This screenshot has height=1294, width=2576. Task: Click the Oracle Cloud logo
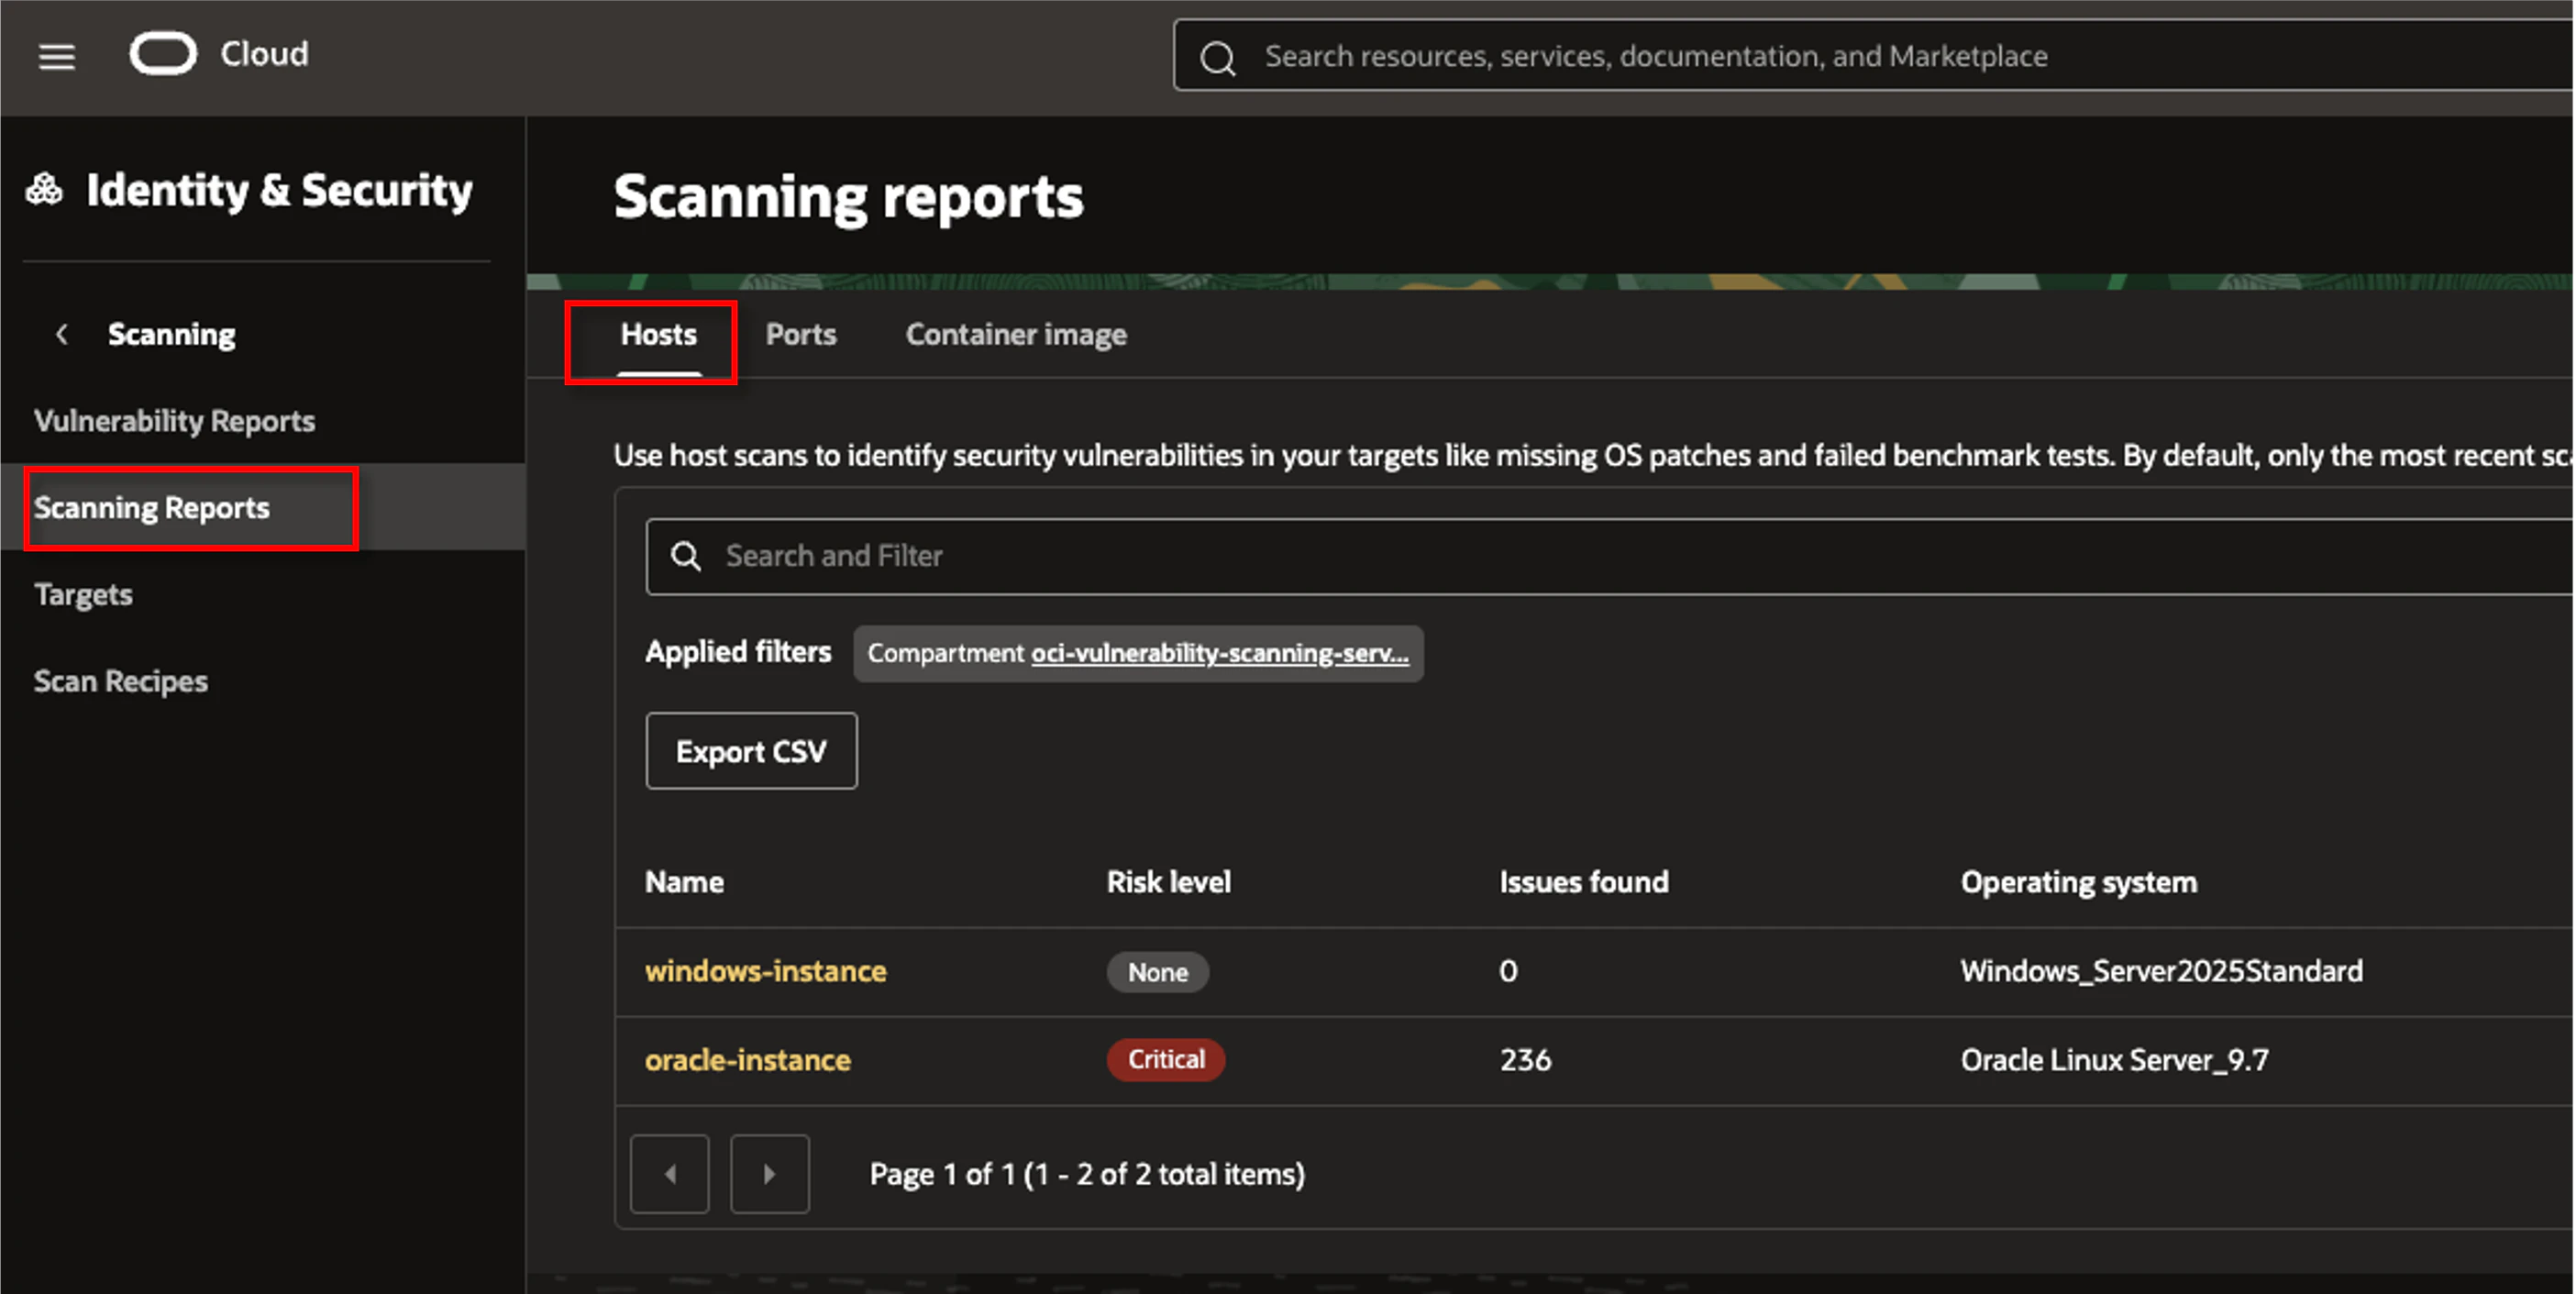tap(163, 54)
